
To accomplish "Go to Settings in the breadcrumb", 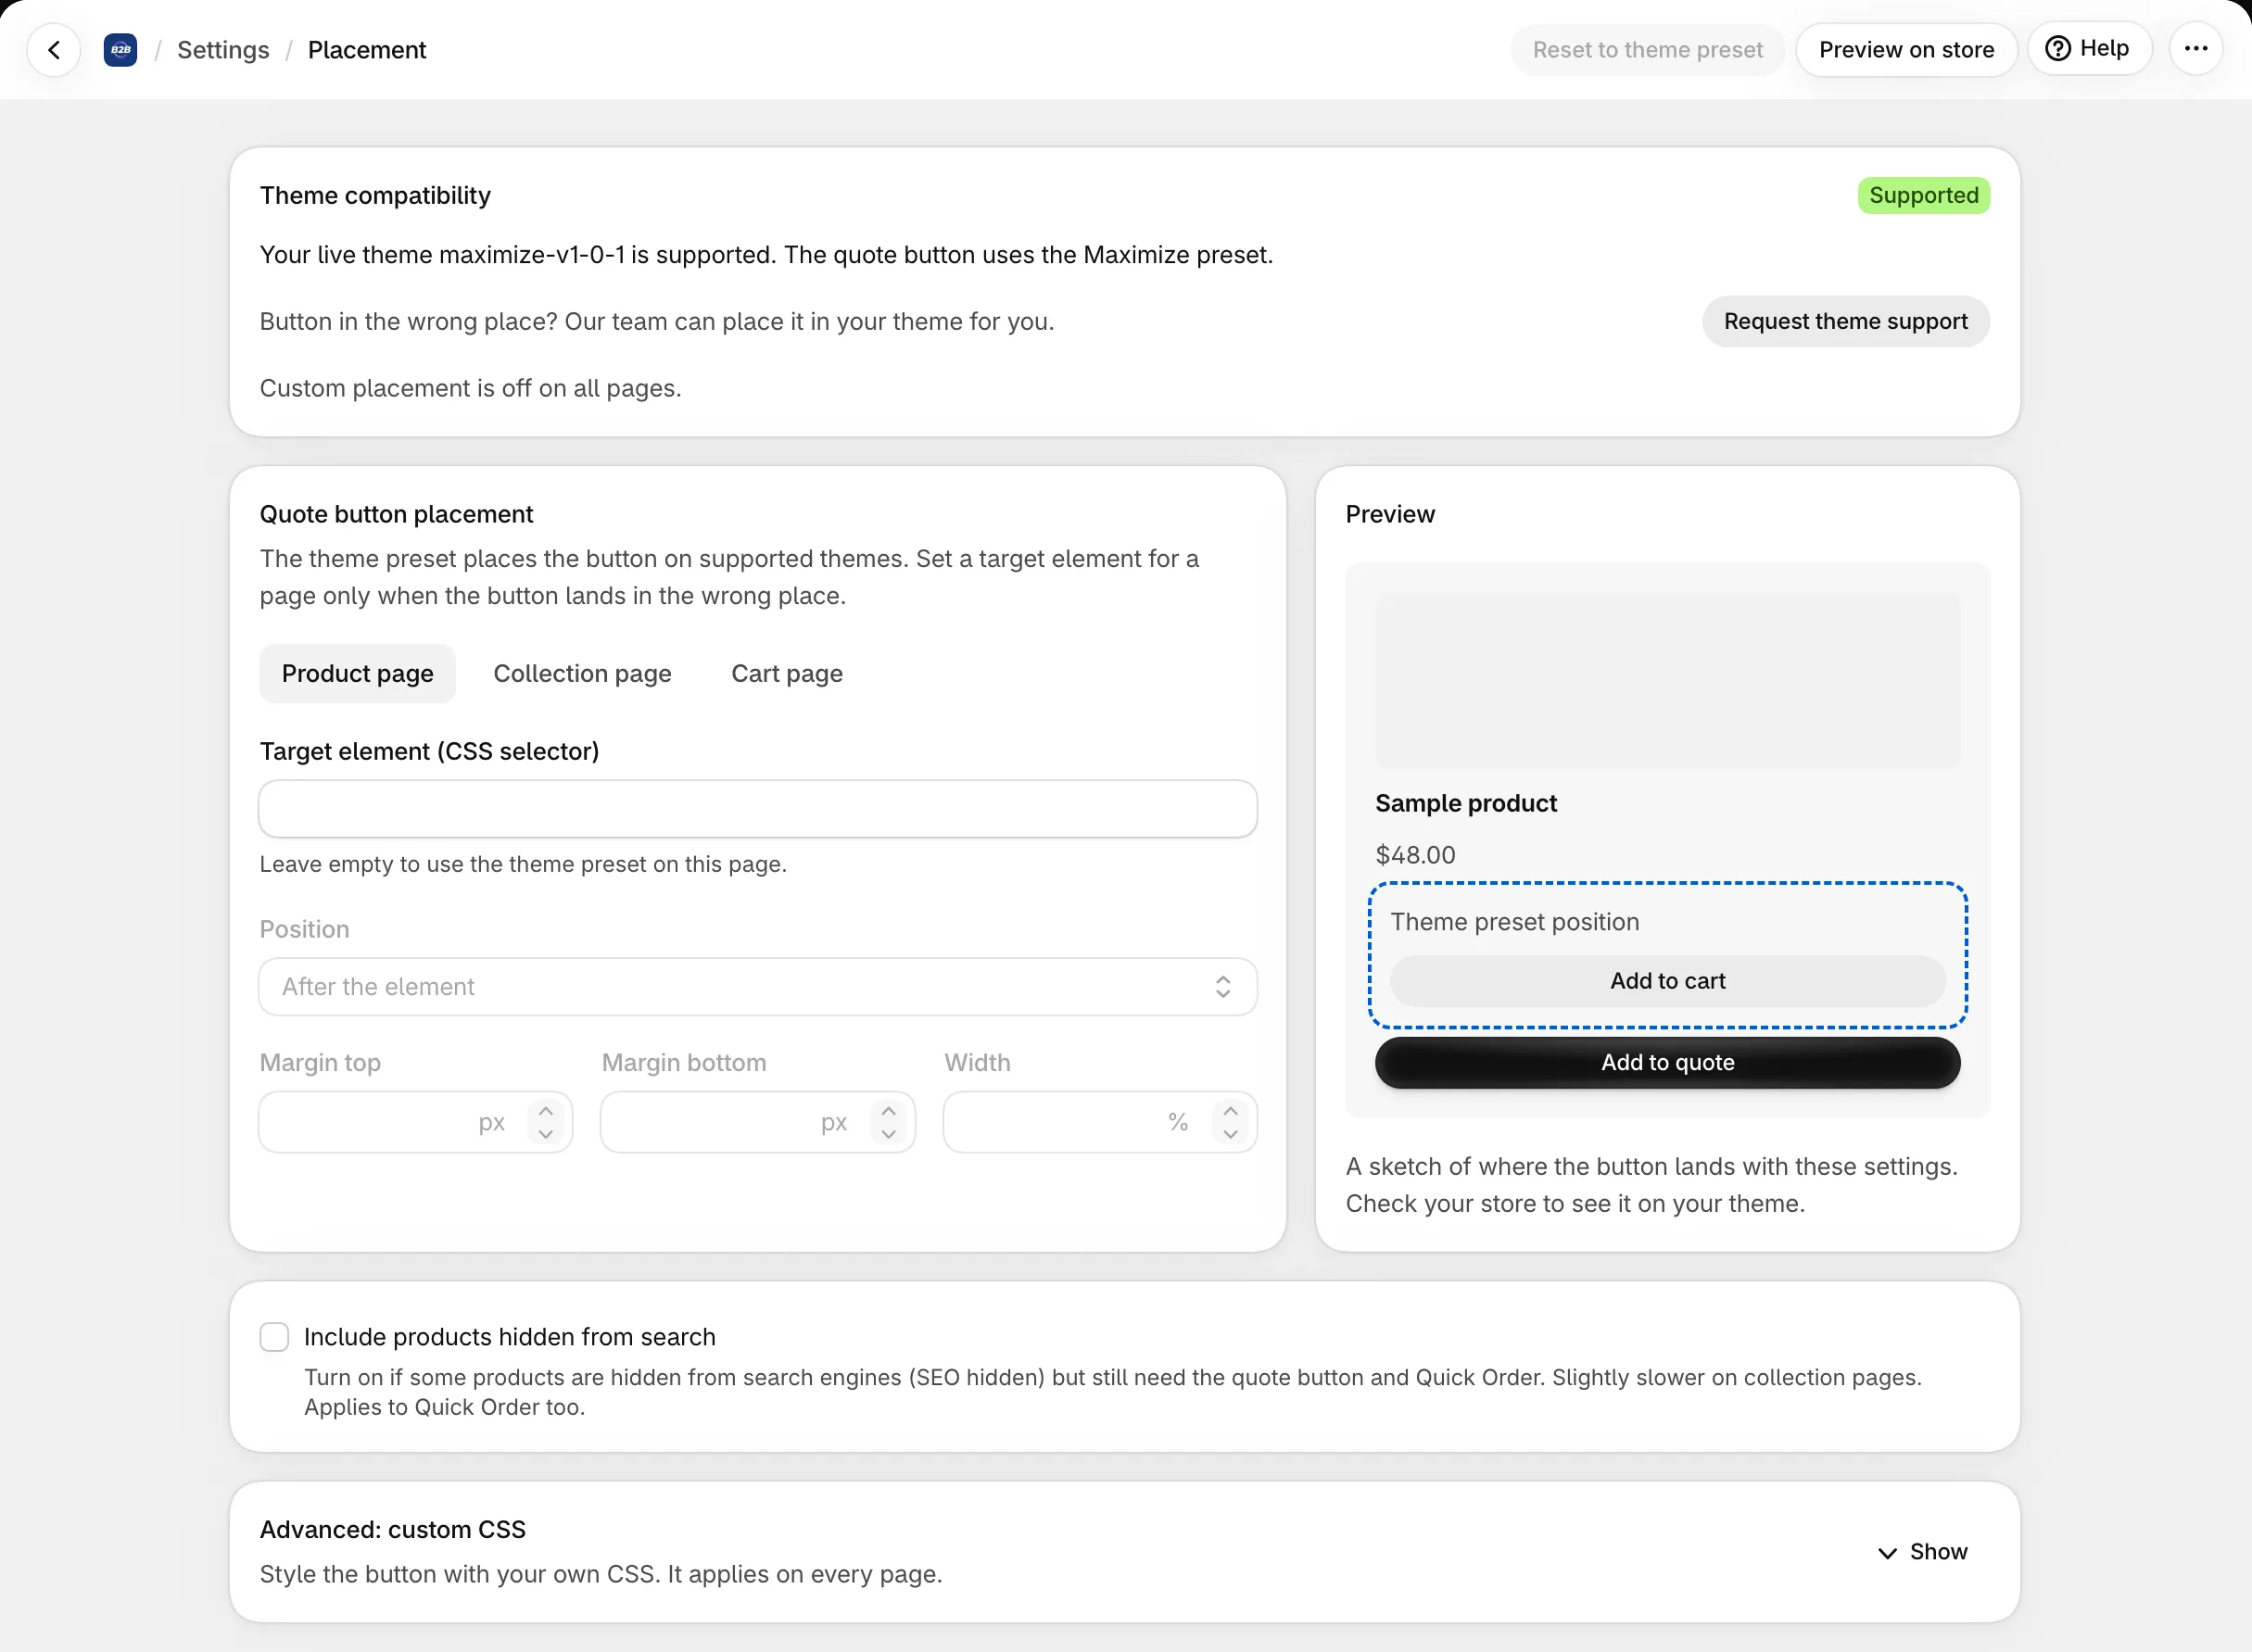I will [x=223, y=49].
